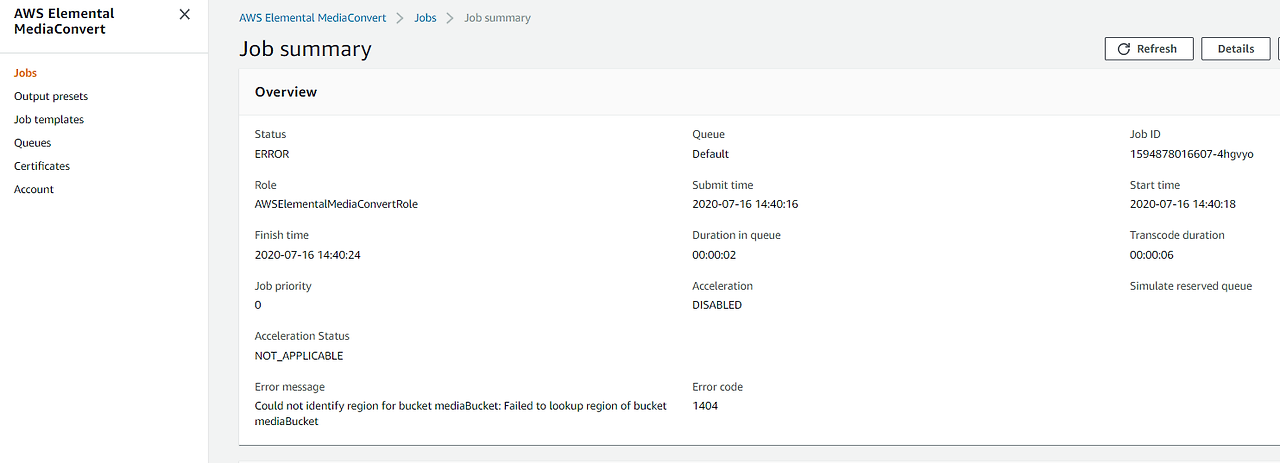Click the Default queue value

click(710, 154)
